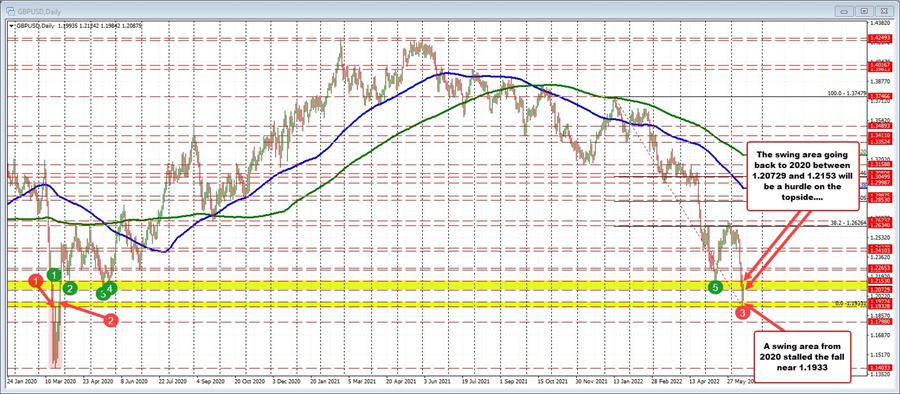Click the 28 Feb 2022 date label
Screen dimensions: 900x394
tap(666, 380)
